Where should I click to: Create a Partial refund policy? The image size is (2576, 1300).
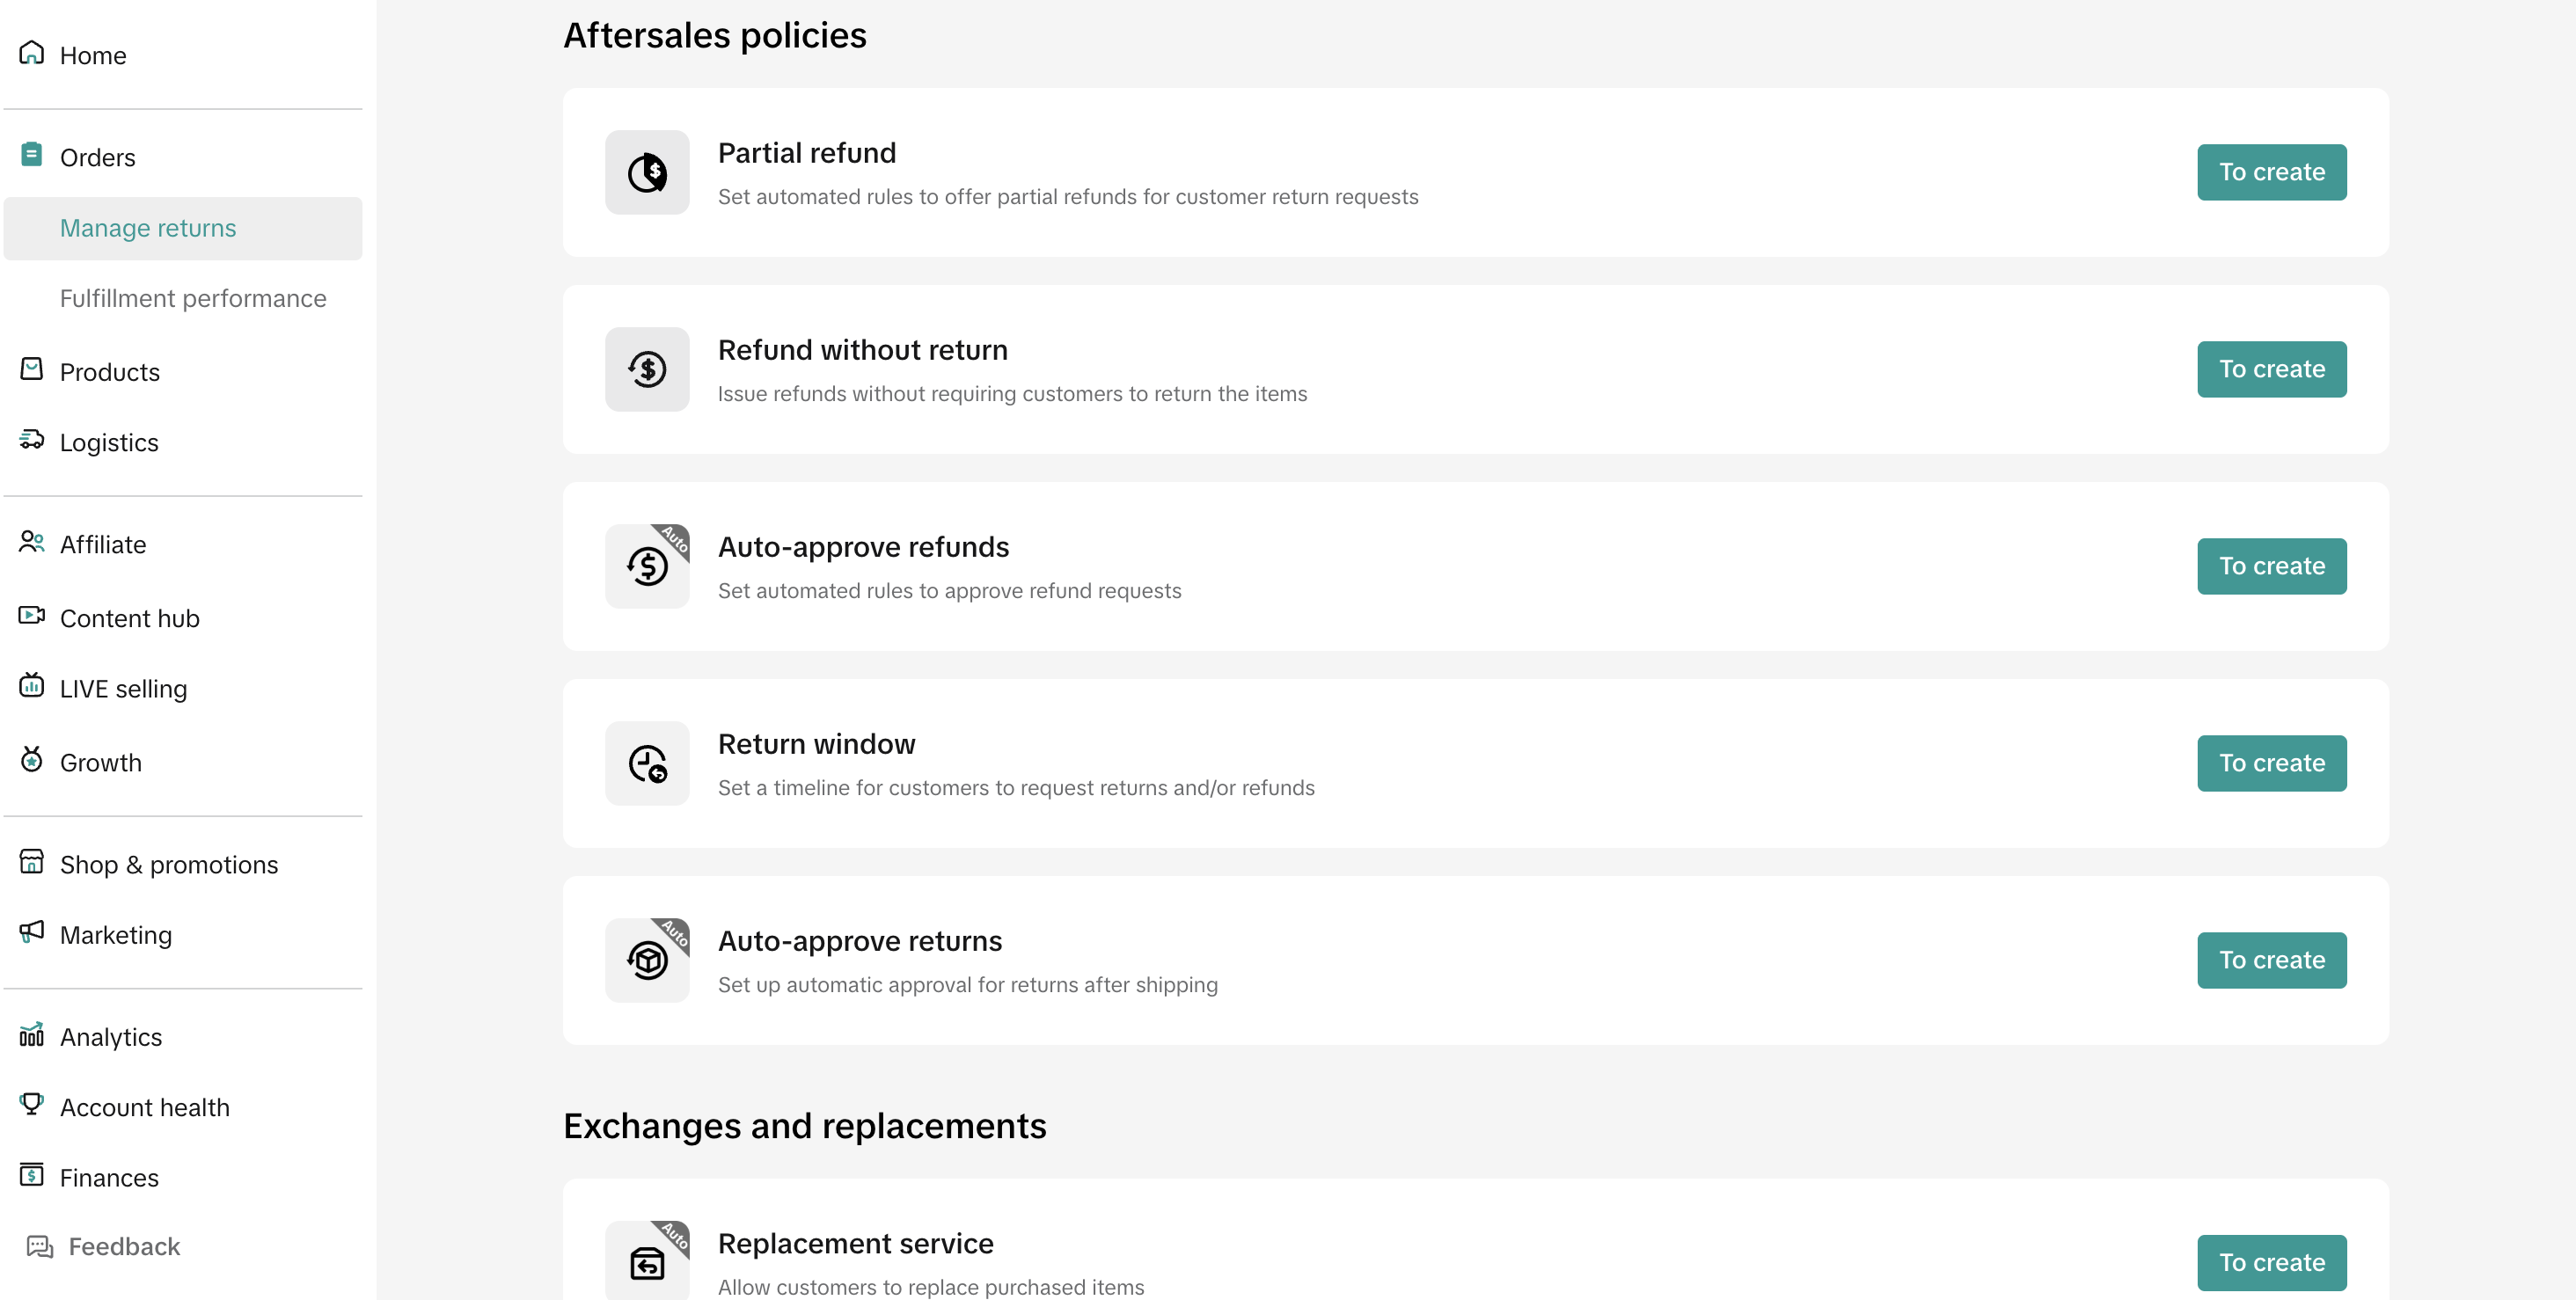2271,172
